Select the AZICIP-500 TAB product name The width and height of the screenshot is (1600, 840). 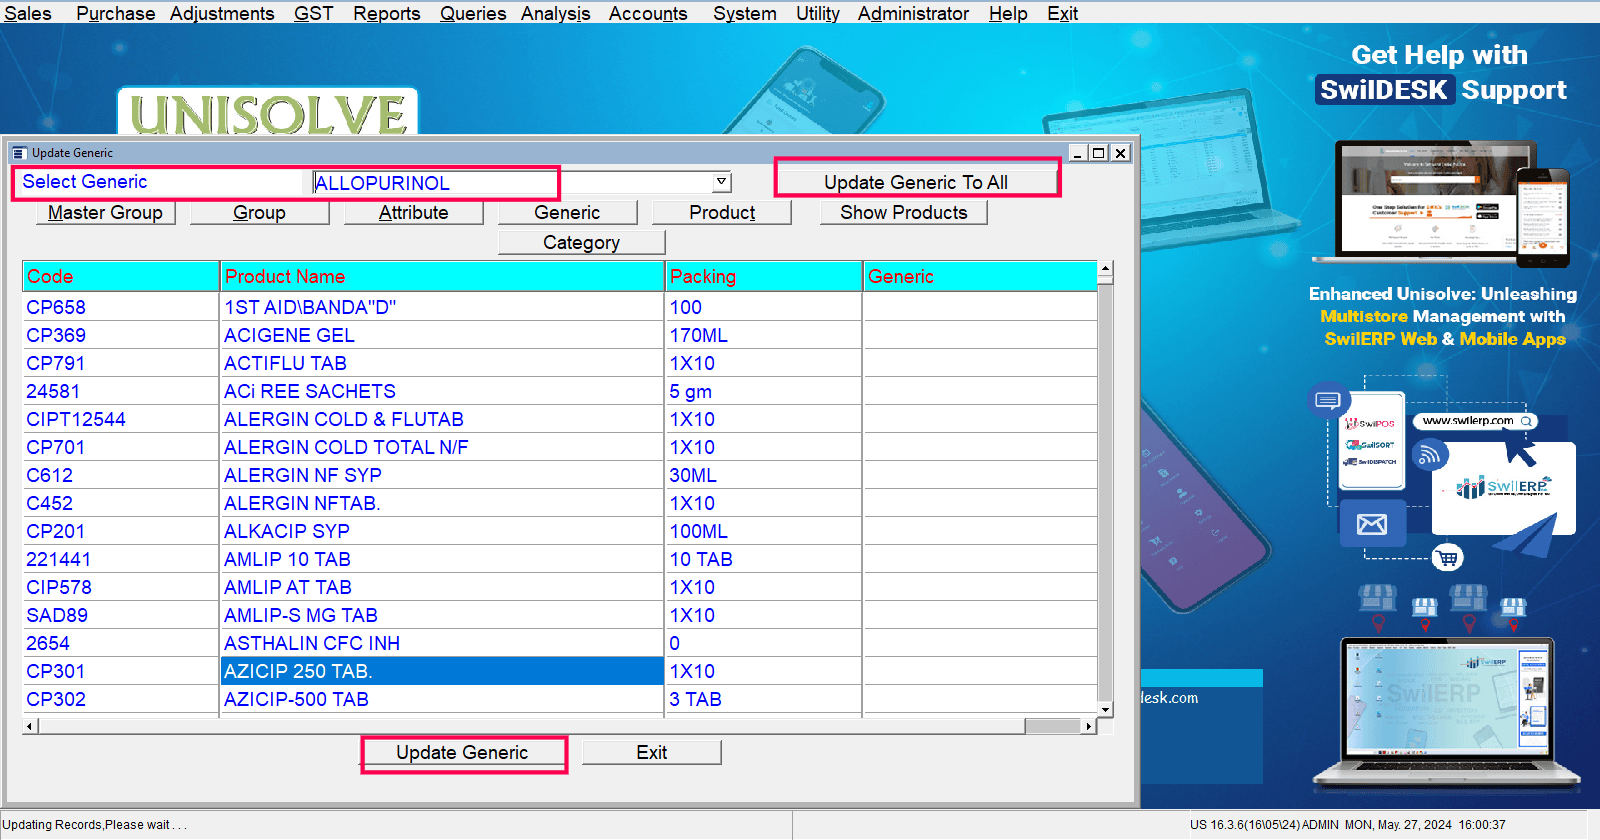tap(296, 699)
